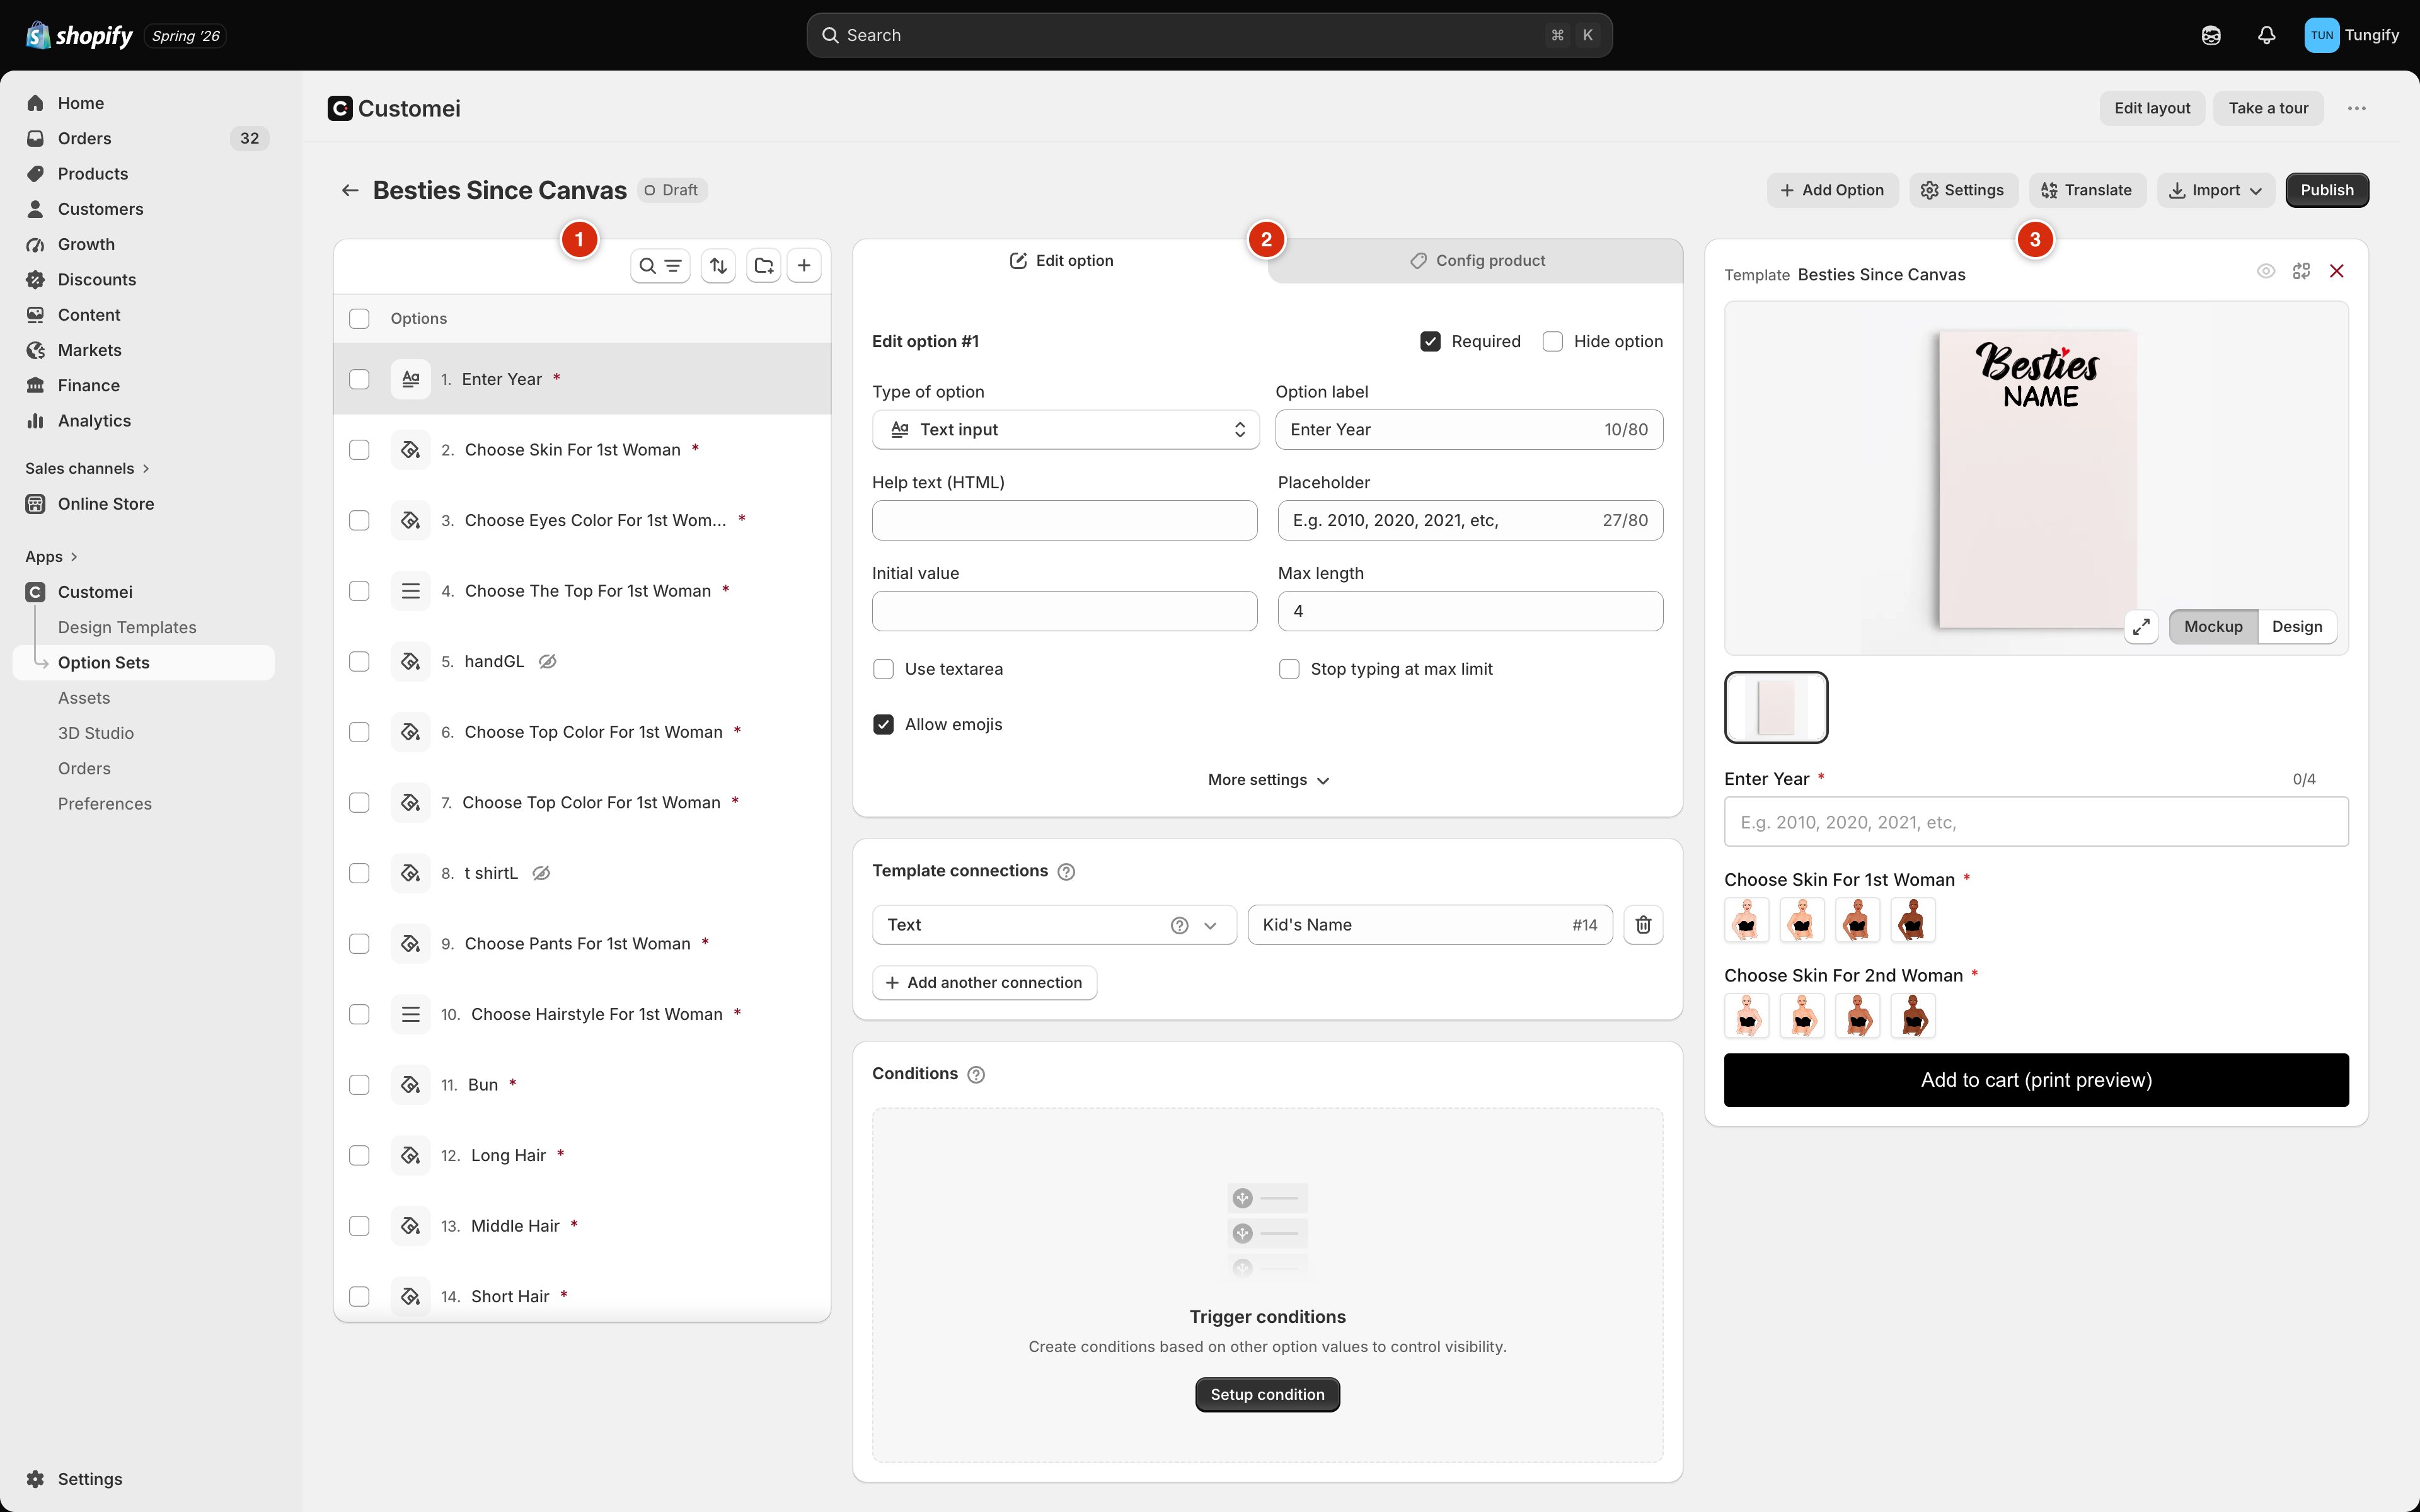Image resolution: width=2420 pixels, height=1512 pixels.
Task: Click the Max length input field
Action: pyautogui.click(x=1470, y=611)
